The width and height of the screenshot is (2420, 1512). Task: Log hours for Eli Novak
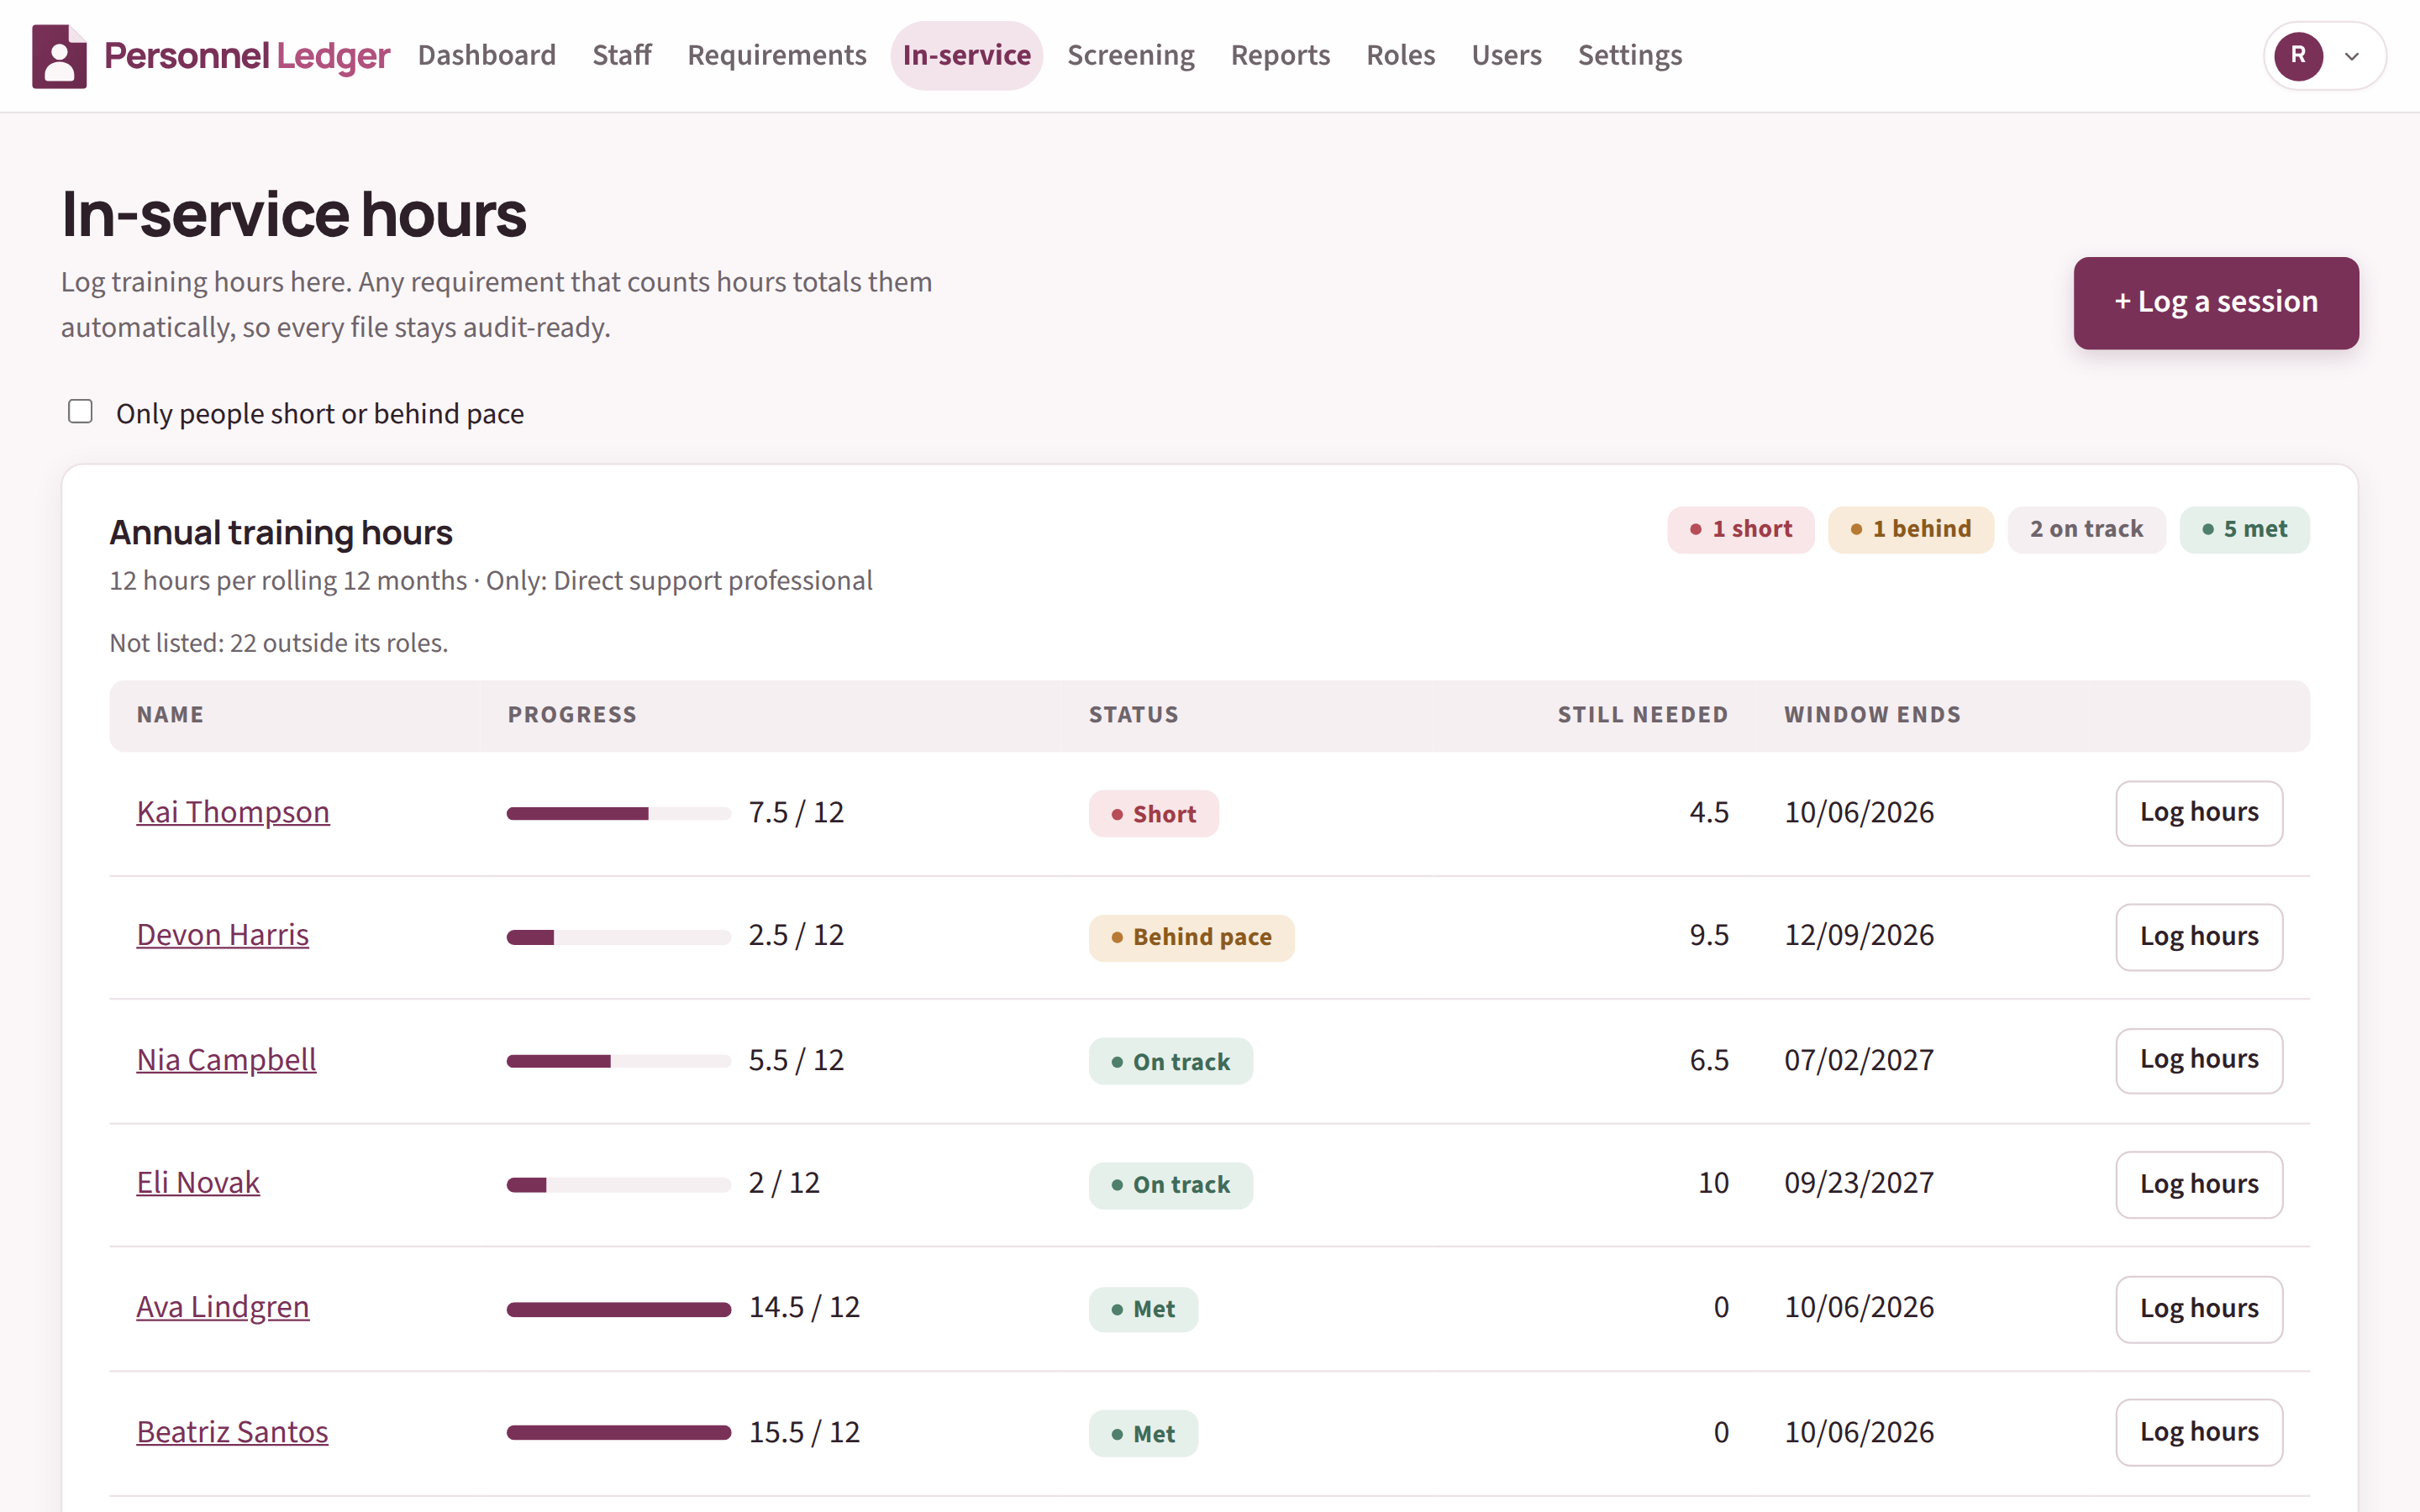tap(2199, 1185)
